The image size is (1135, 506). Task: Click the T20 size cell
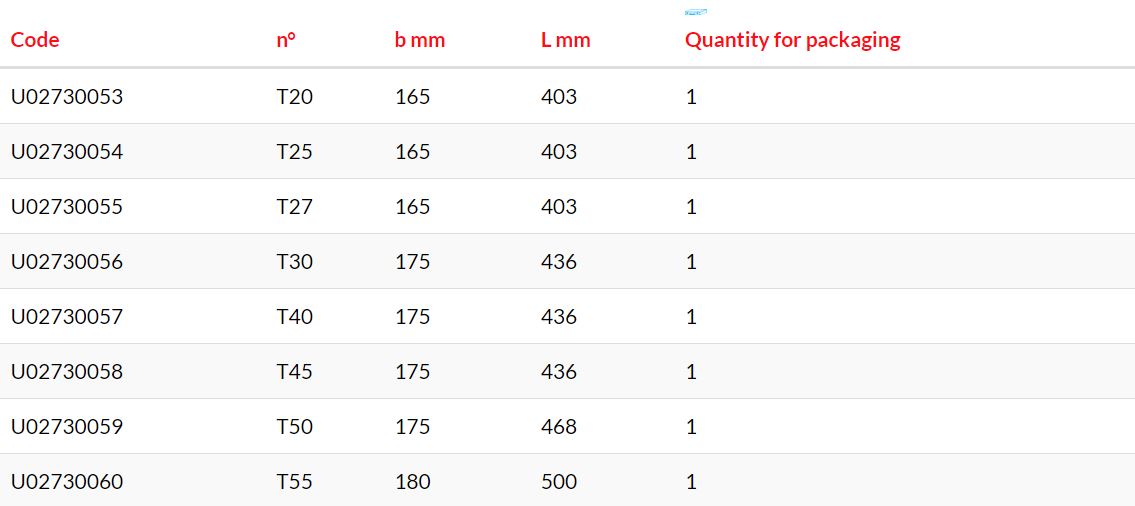tap(295, 96)
